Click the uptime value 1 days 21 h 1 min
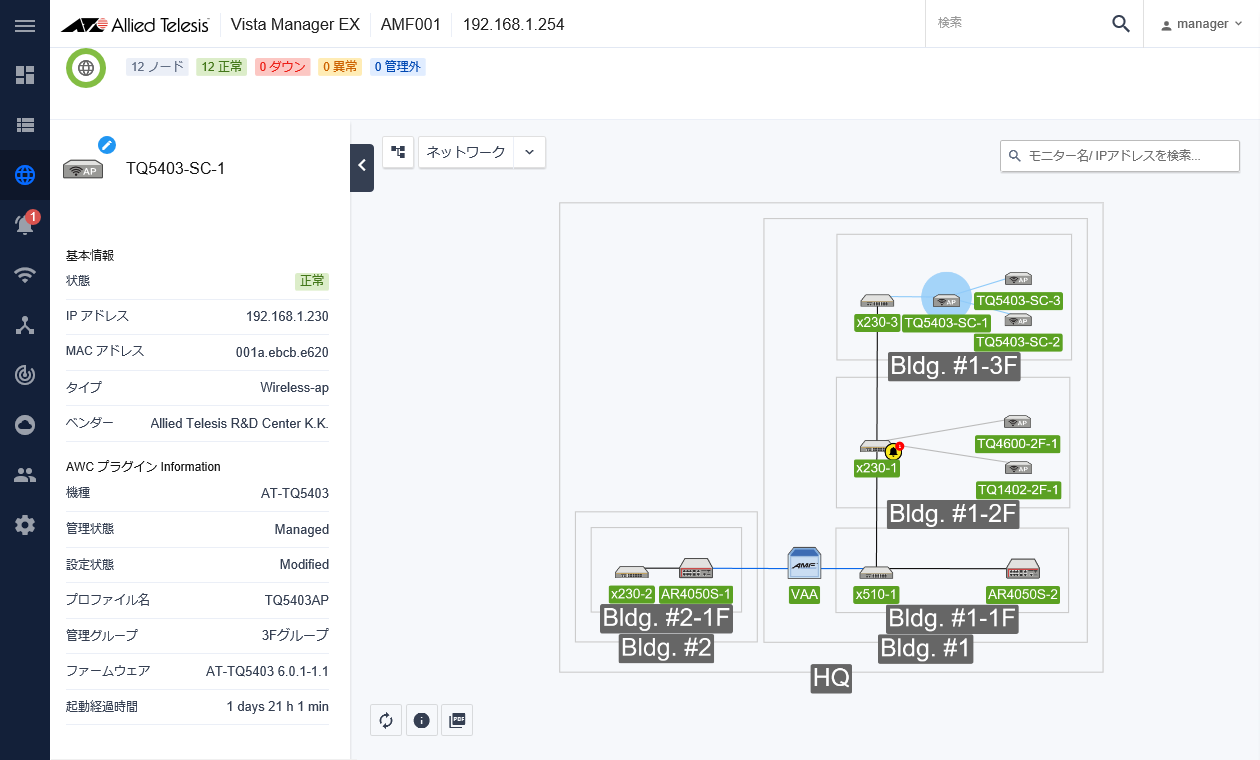This screenshot has width=1260, height=760. (x=277, y=706)
